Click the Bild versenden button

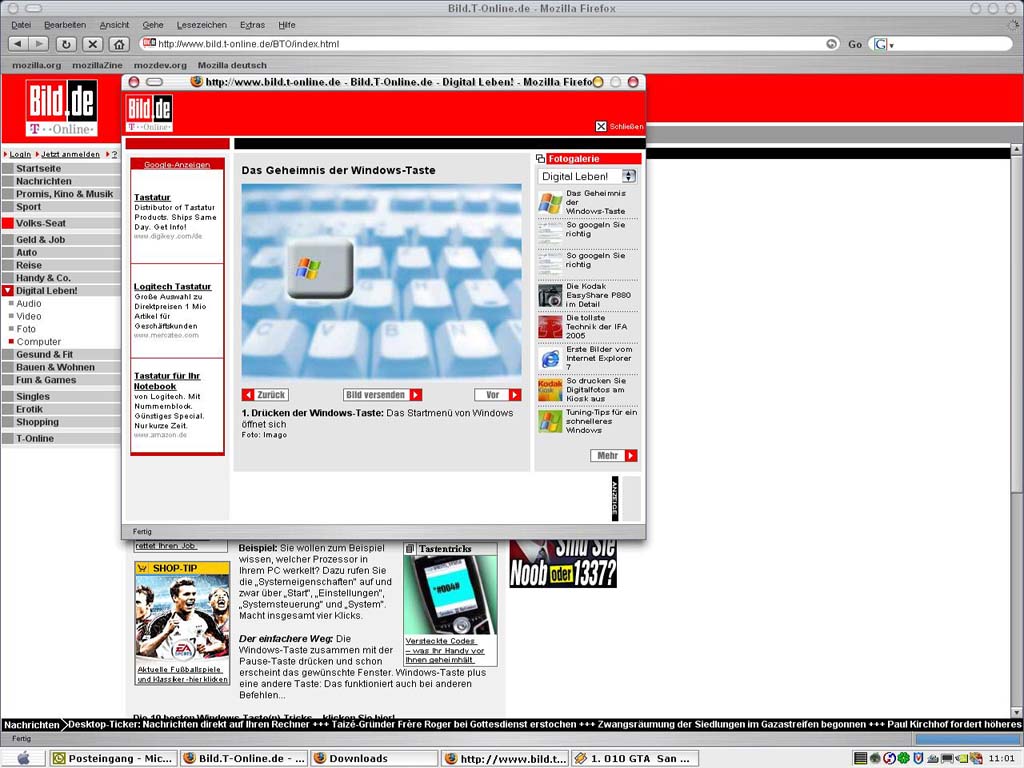383,394
